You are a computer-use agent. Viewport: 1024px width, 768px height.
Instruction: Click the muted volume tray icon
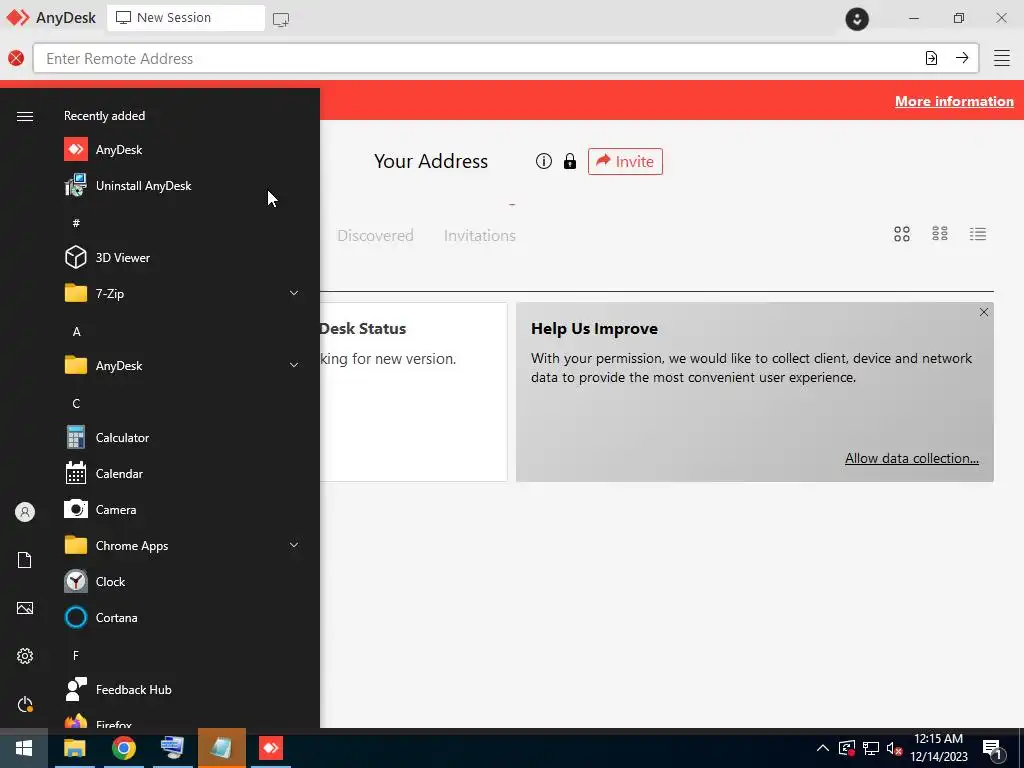[894, 748]
